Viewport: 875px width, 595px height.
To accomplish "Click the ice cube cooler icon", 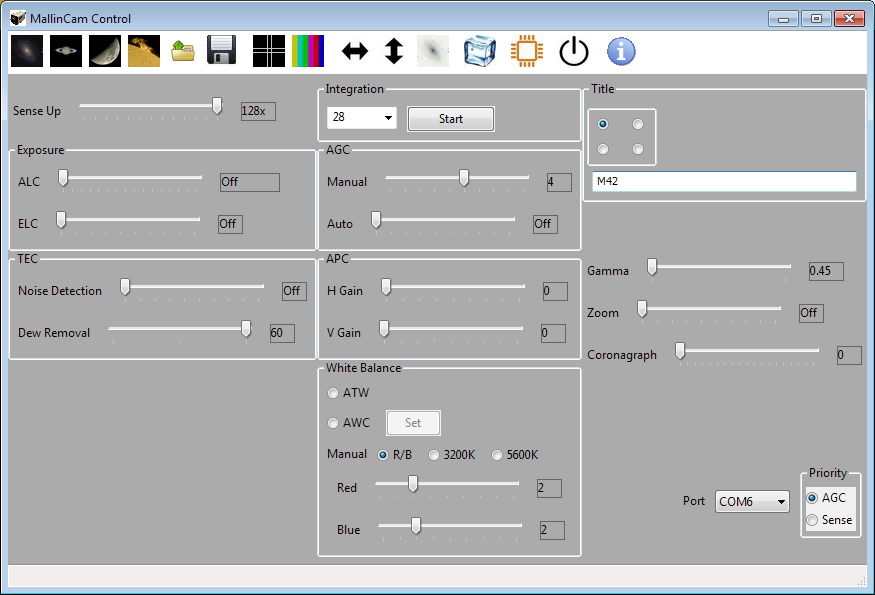I will [x=480, y=51].
